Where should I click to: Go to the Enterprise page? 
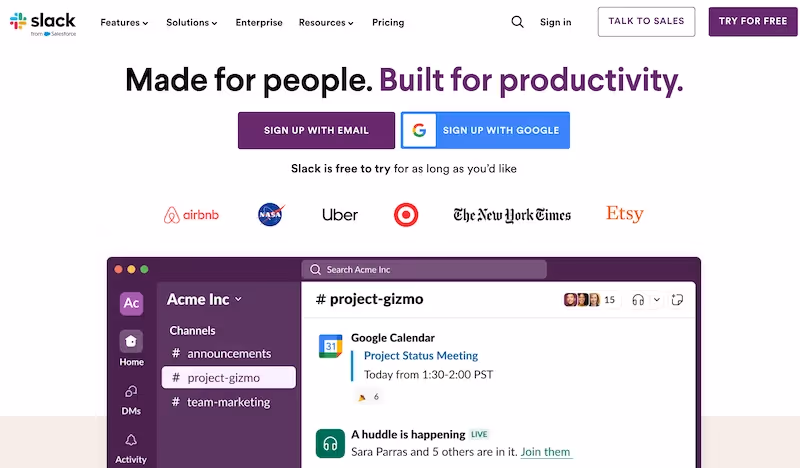[259, 22]
